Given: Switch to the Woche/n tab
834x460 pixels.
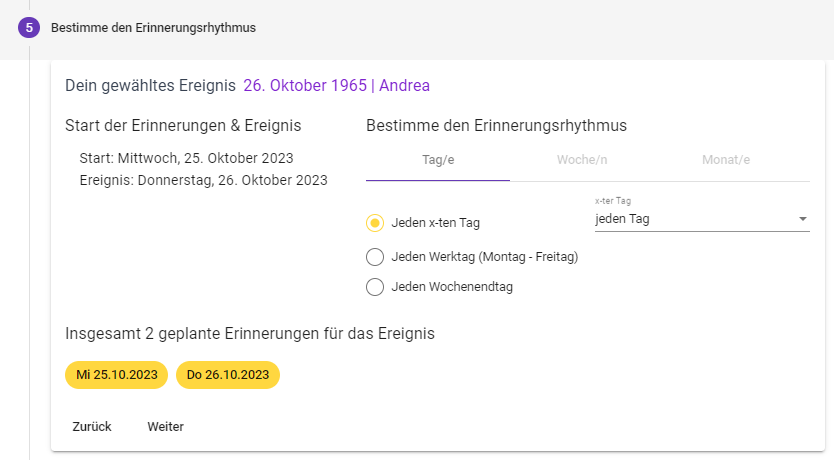Looking at the screenshot, I should (x=582, y=160).
